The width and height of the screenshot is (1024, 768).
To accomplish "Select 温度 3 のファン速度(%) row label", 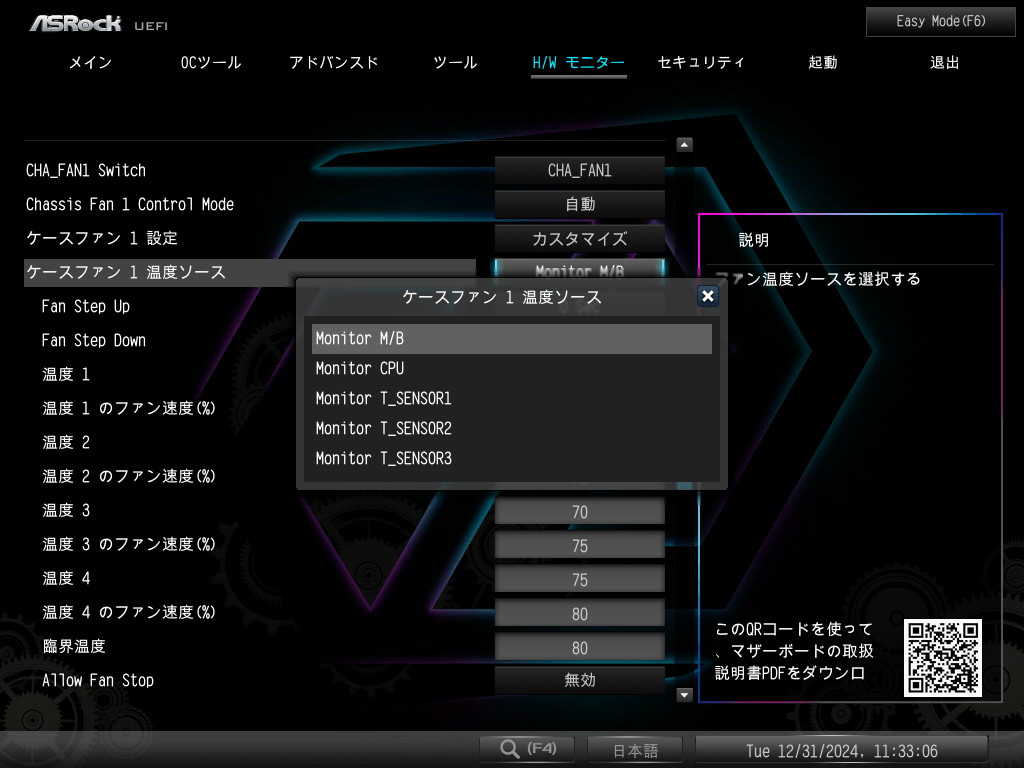I will [129, 544].
